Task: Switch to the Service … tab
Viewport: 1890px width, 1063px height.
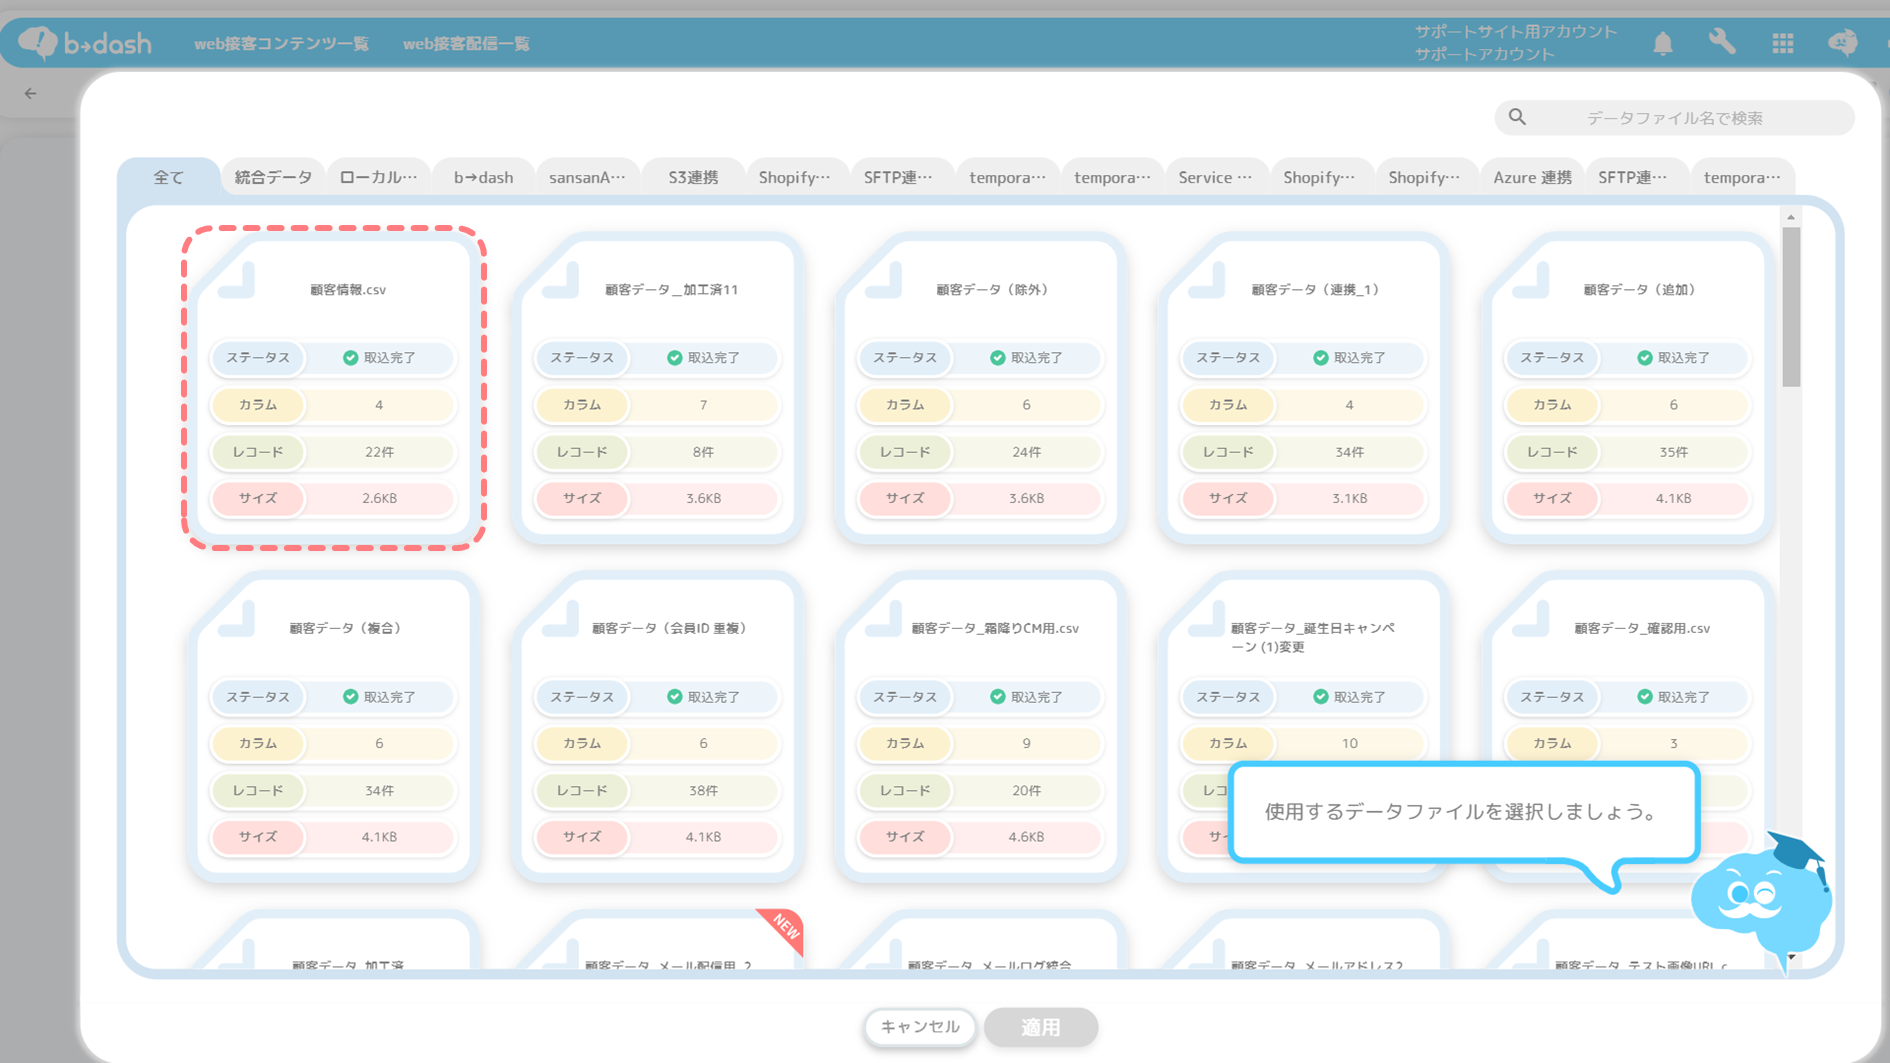Action: [1215, 177]
